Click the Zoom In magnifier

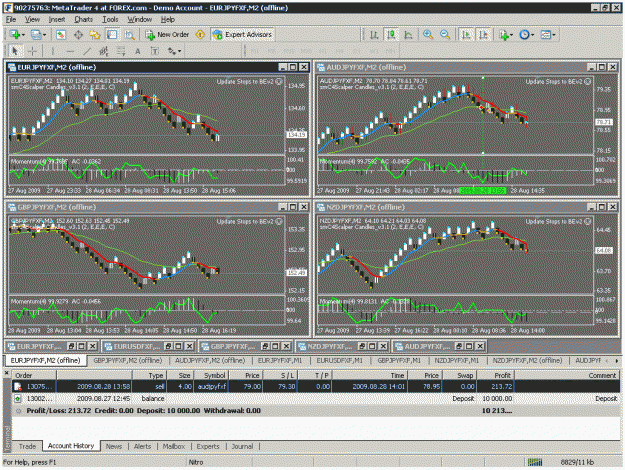click(x=428, y=35)
